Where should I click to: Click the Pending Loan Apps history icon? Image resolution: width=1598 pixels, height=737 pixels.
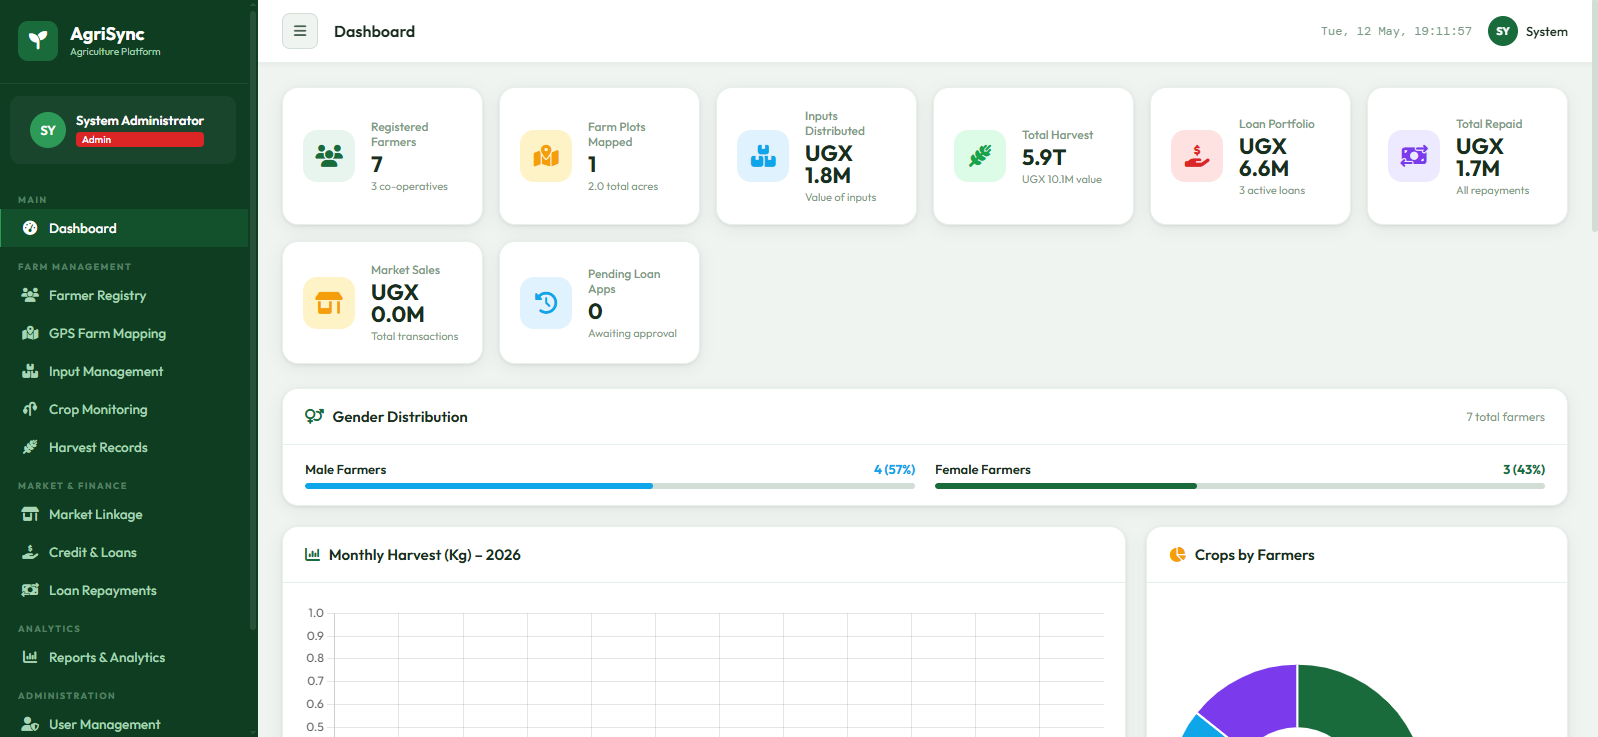[546, 303]
